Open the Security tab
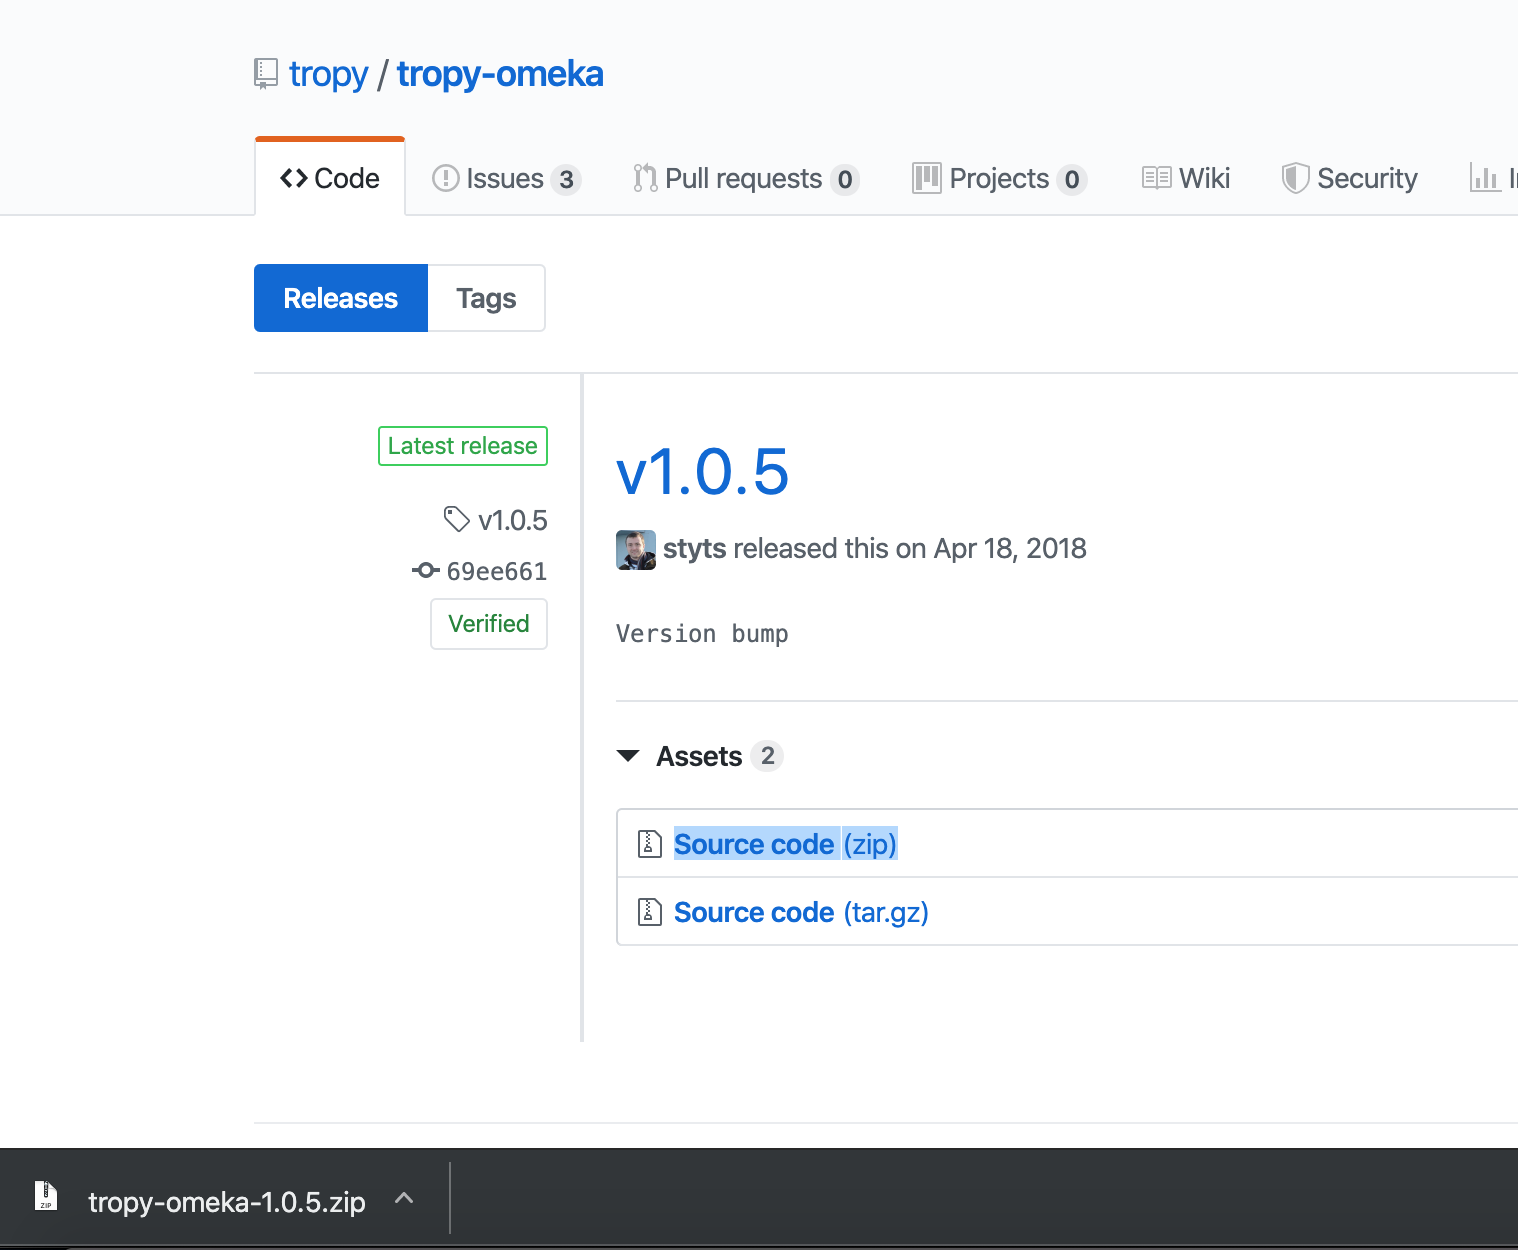The width and height of the screenshot is (1518, 1250). click(1349, 179)
